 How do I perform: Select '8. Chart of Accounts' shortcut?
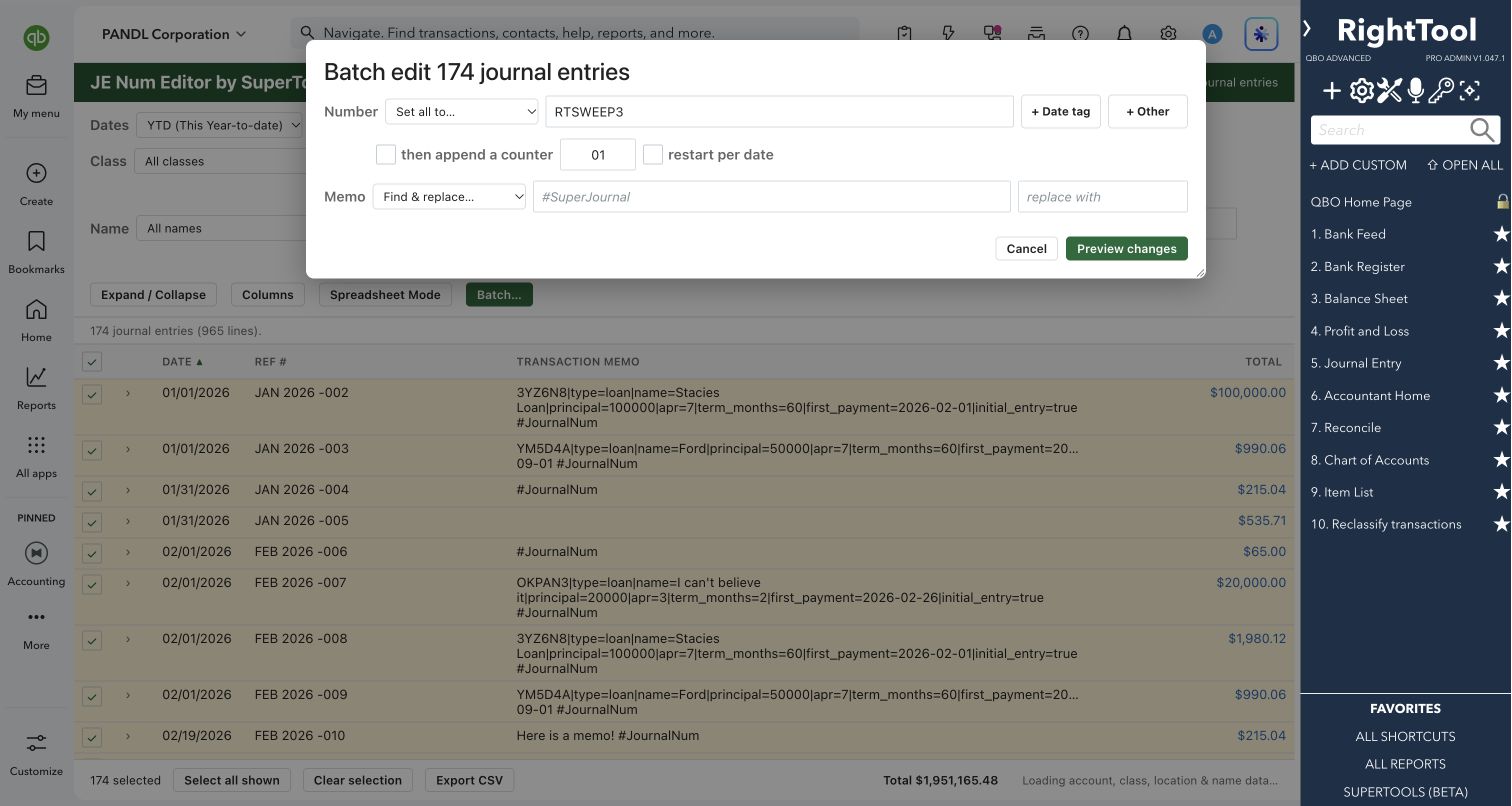click(1370, 460)
